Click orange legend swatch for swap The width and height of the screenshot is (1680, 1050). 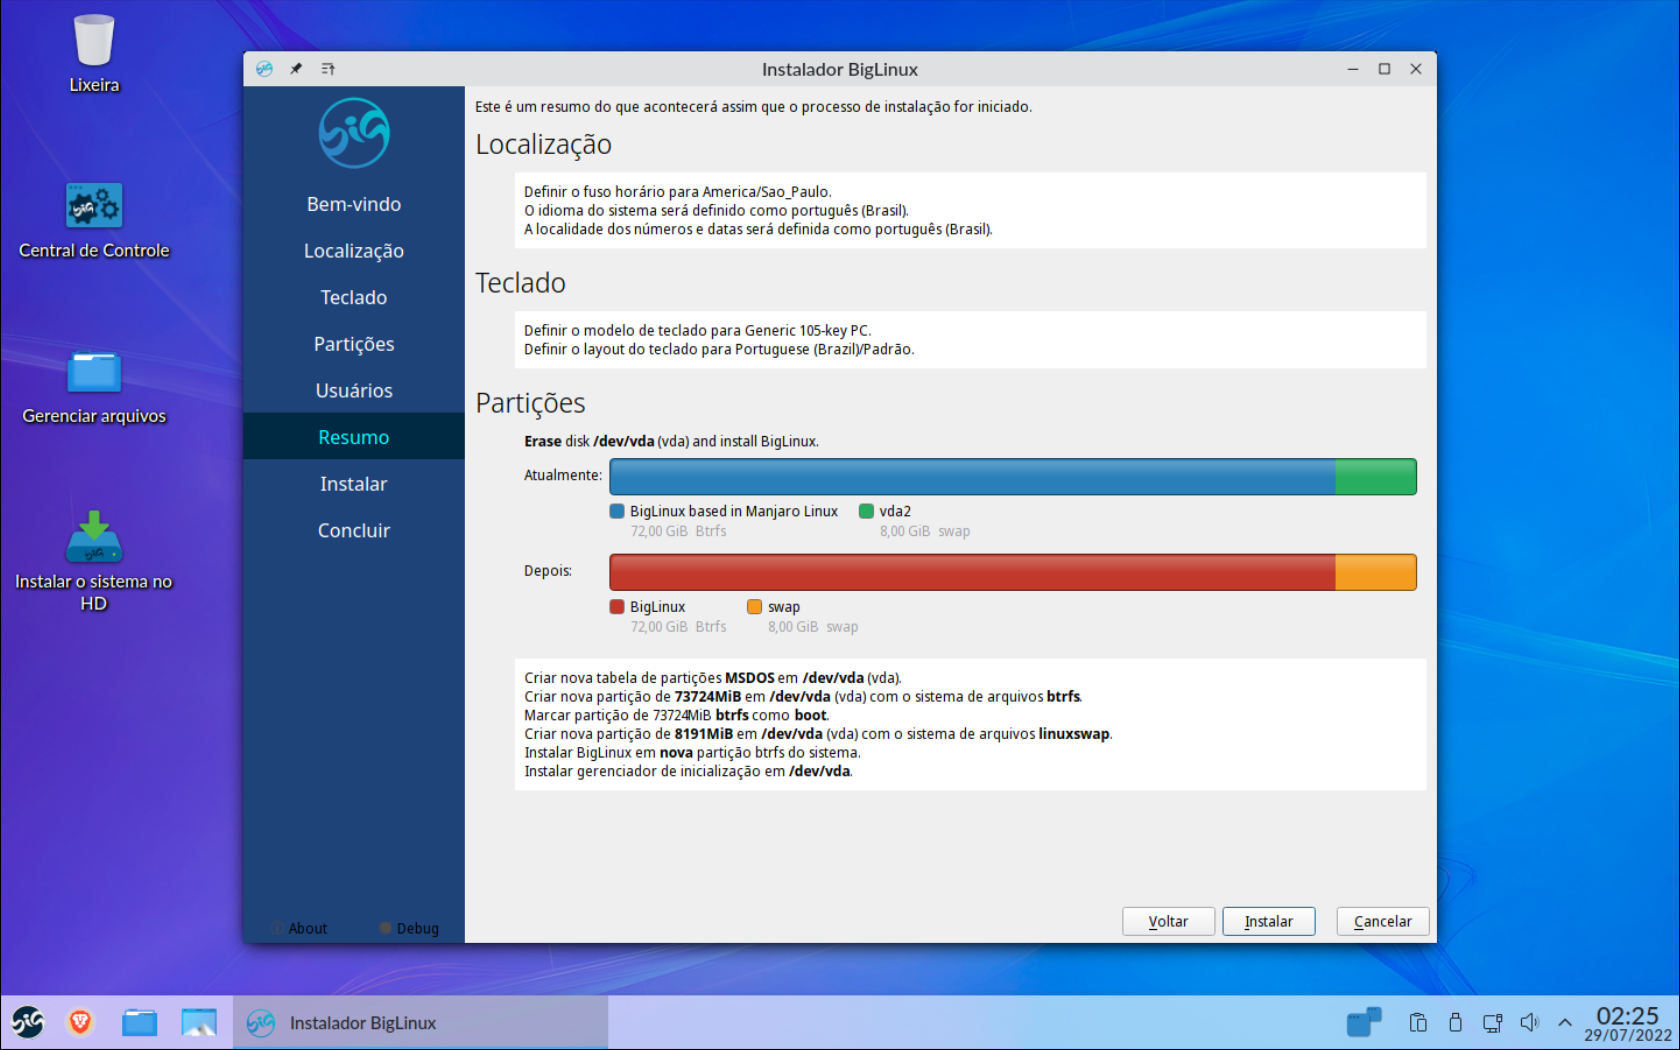[x=755, y=607]
